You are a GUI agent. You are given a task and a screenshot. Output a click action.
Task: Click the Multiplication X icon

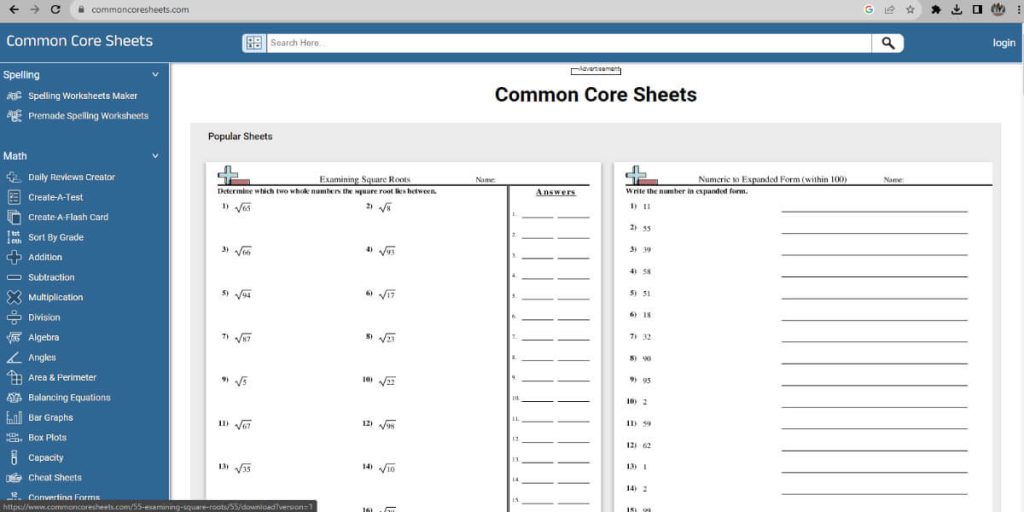tap(14, 297)
